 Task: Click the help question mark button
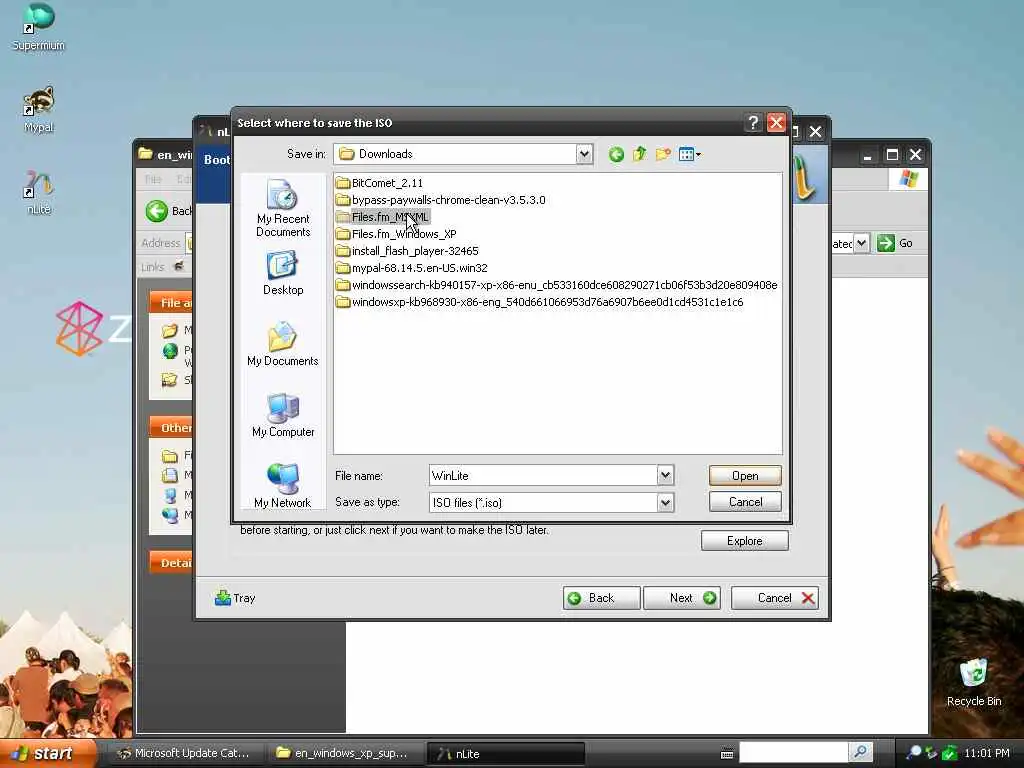click(753, 123)
